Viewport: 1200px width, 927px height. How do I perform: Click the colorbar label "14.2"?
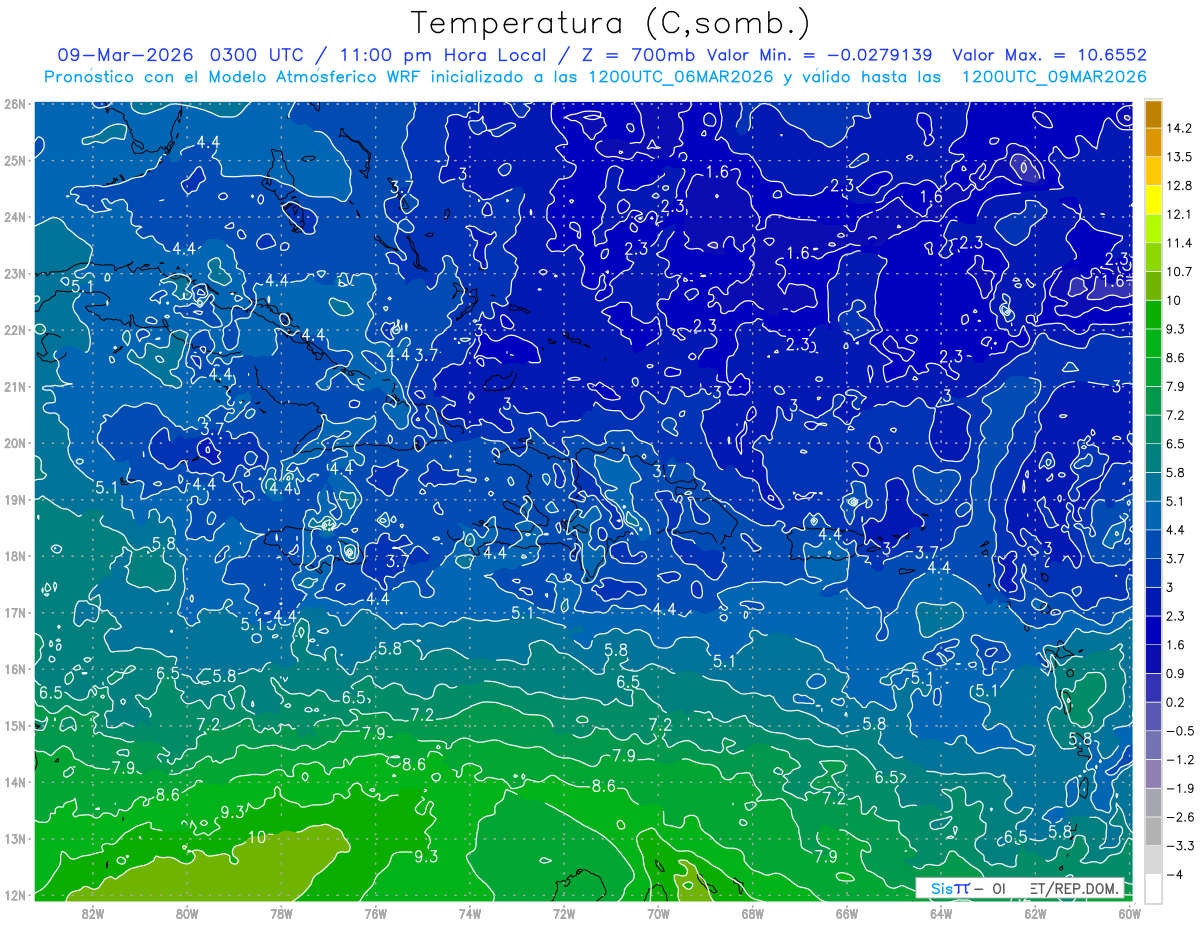pos(1181,128)
